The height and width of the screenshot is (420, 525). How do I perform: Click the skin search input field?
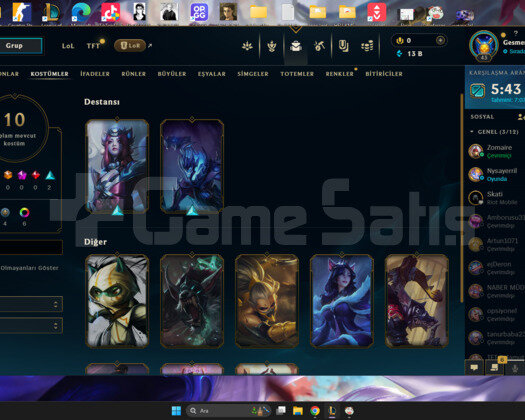click(x=31, y=247)
